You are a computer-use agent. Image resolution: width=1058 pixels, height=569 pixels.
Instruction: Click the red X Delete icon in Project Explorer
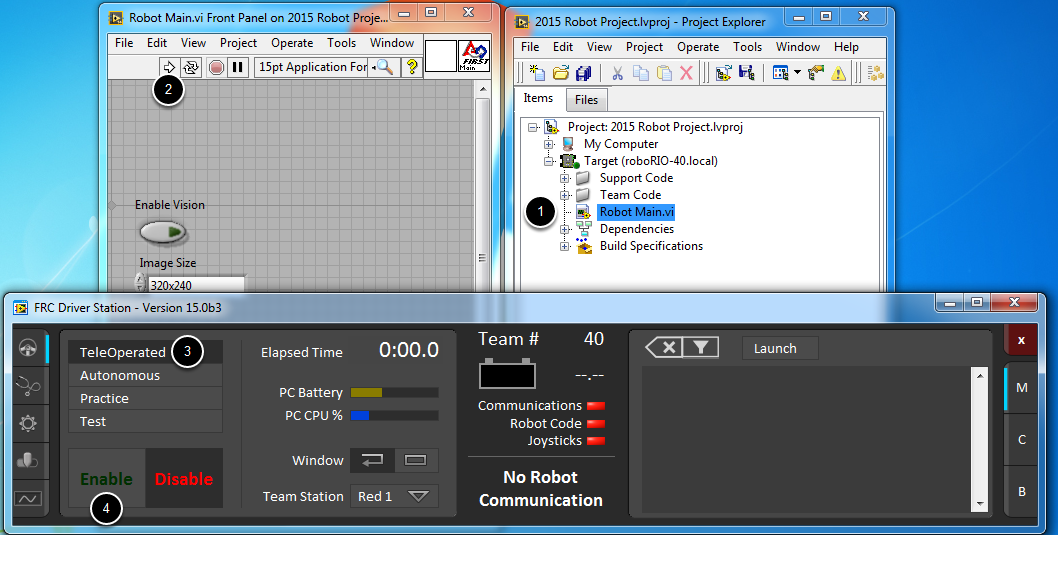coord(686,73)
